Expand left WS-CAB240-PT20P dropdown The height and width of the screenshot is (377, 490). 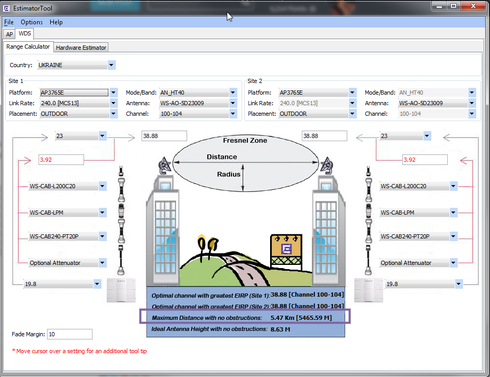(102, 236)
